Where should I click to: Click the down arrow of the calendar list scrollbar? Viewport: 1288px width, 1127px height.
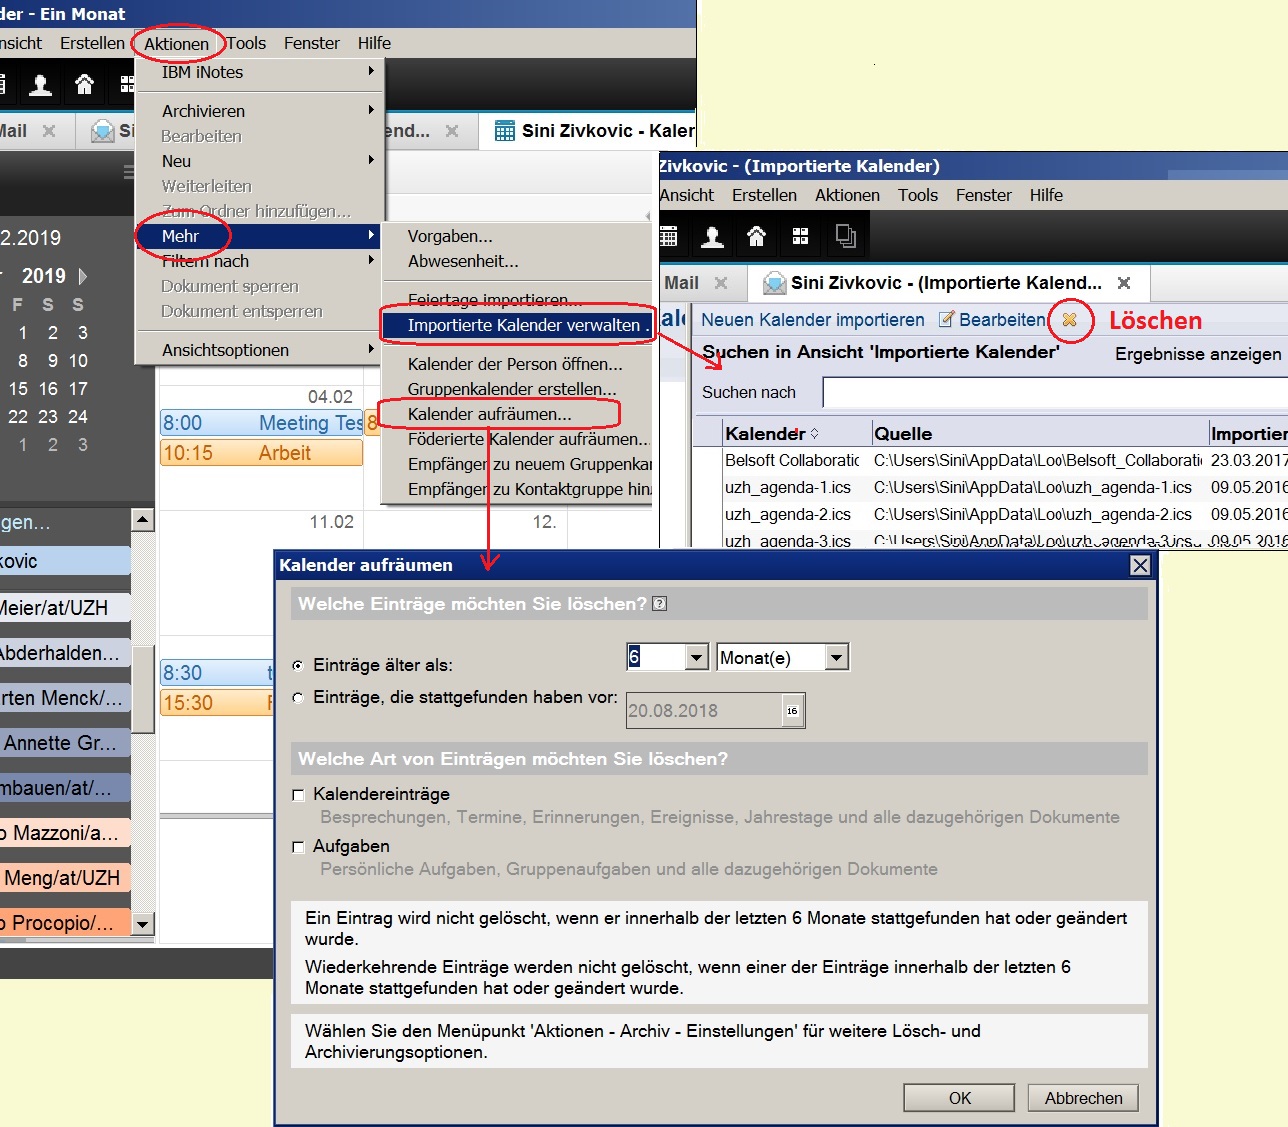tap(142, 924)
